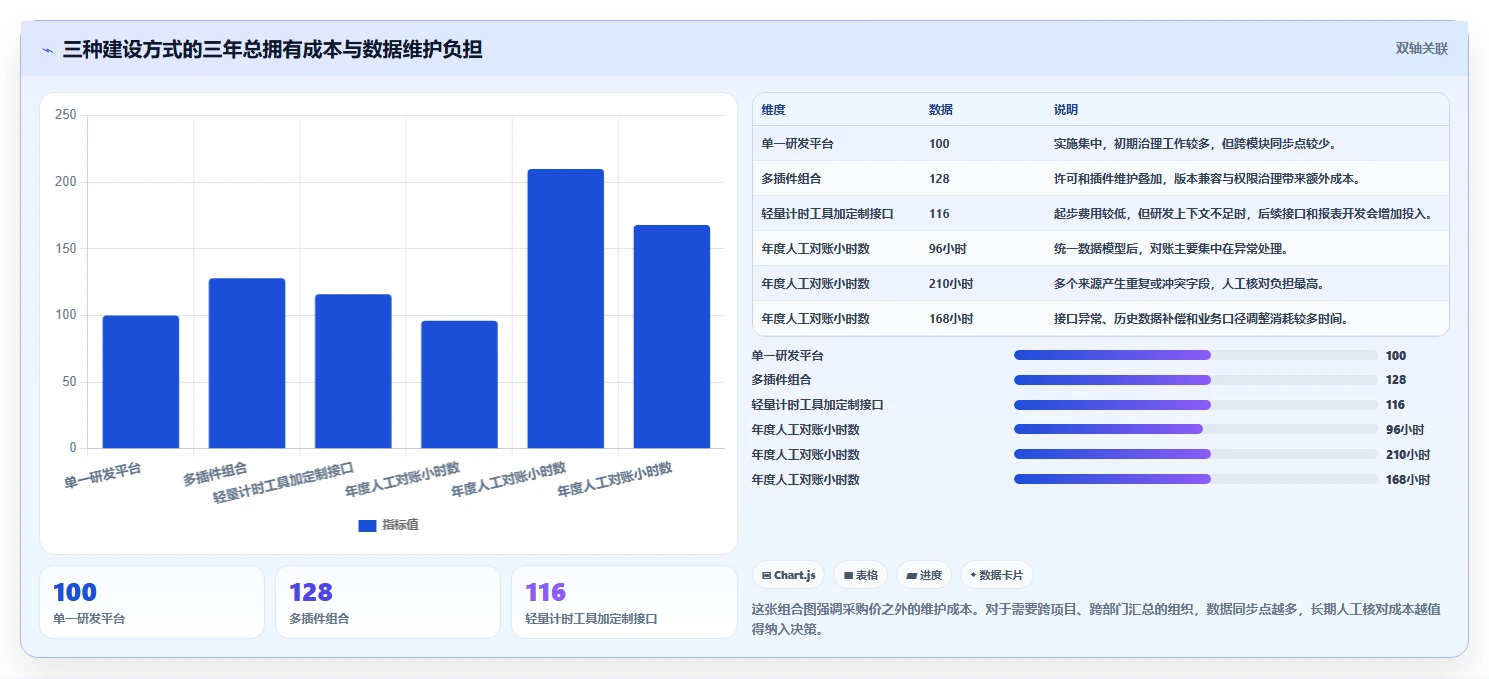
Task: Click the 单一研发平台 cell in the table
Action: pyautogui.click(x=797, y=144)
